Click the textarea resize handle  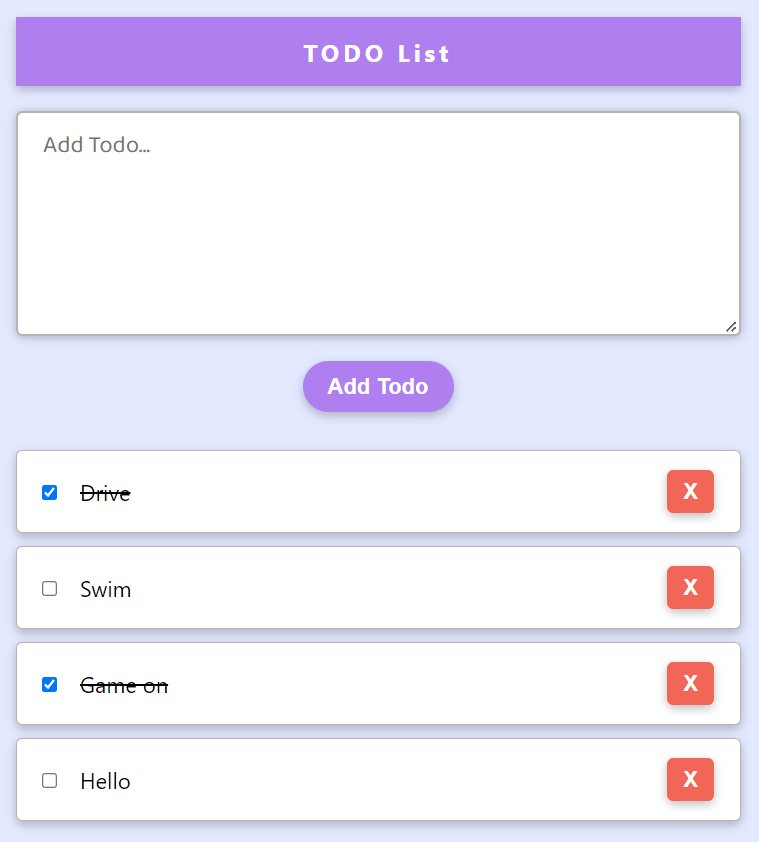[732, 326]
